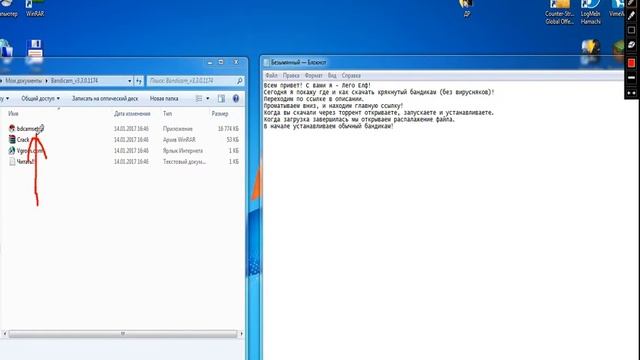The width and height of the screenshot is (640, 360).
Task: Show the Explorer preview pane
Action: (x=221, y=98)
